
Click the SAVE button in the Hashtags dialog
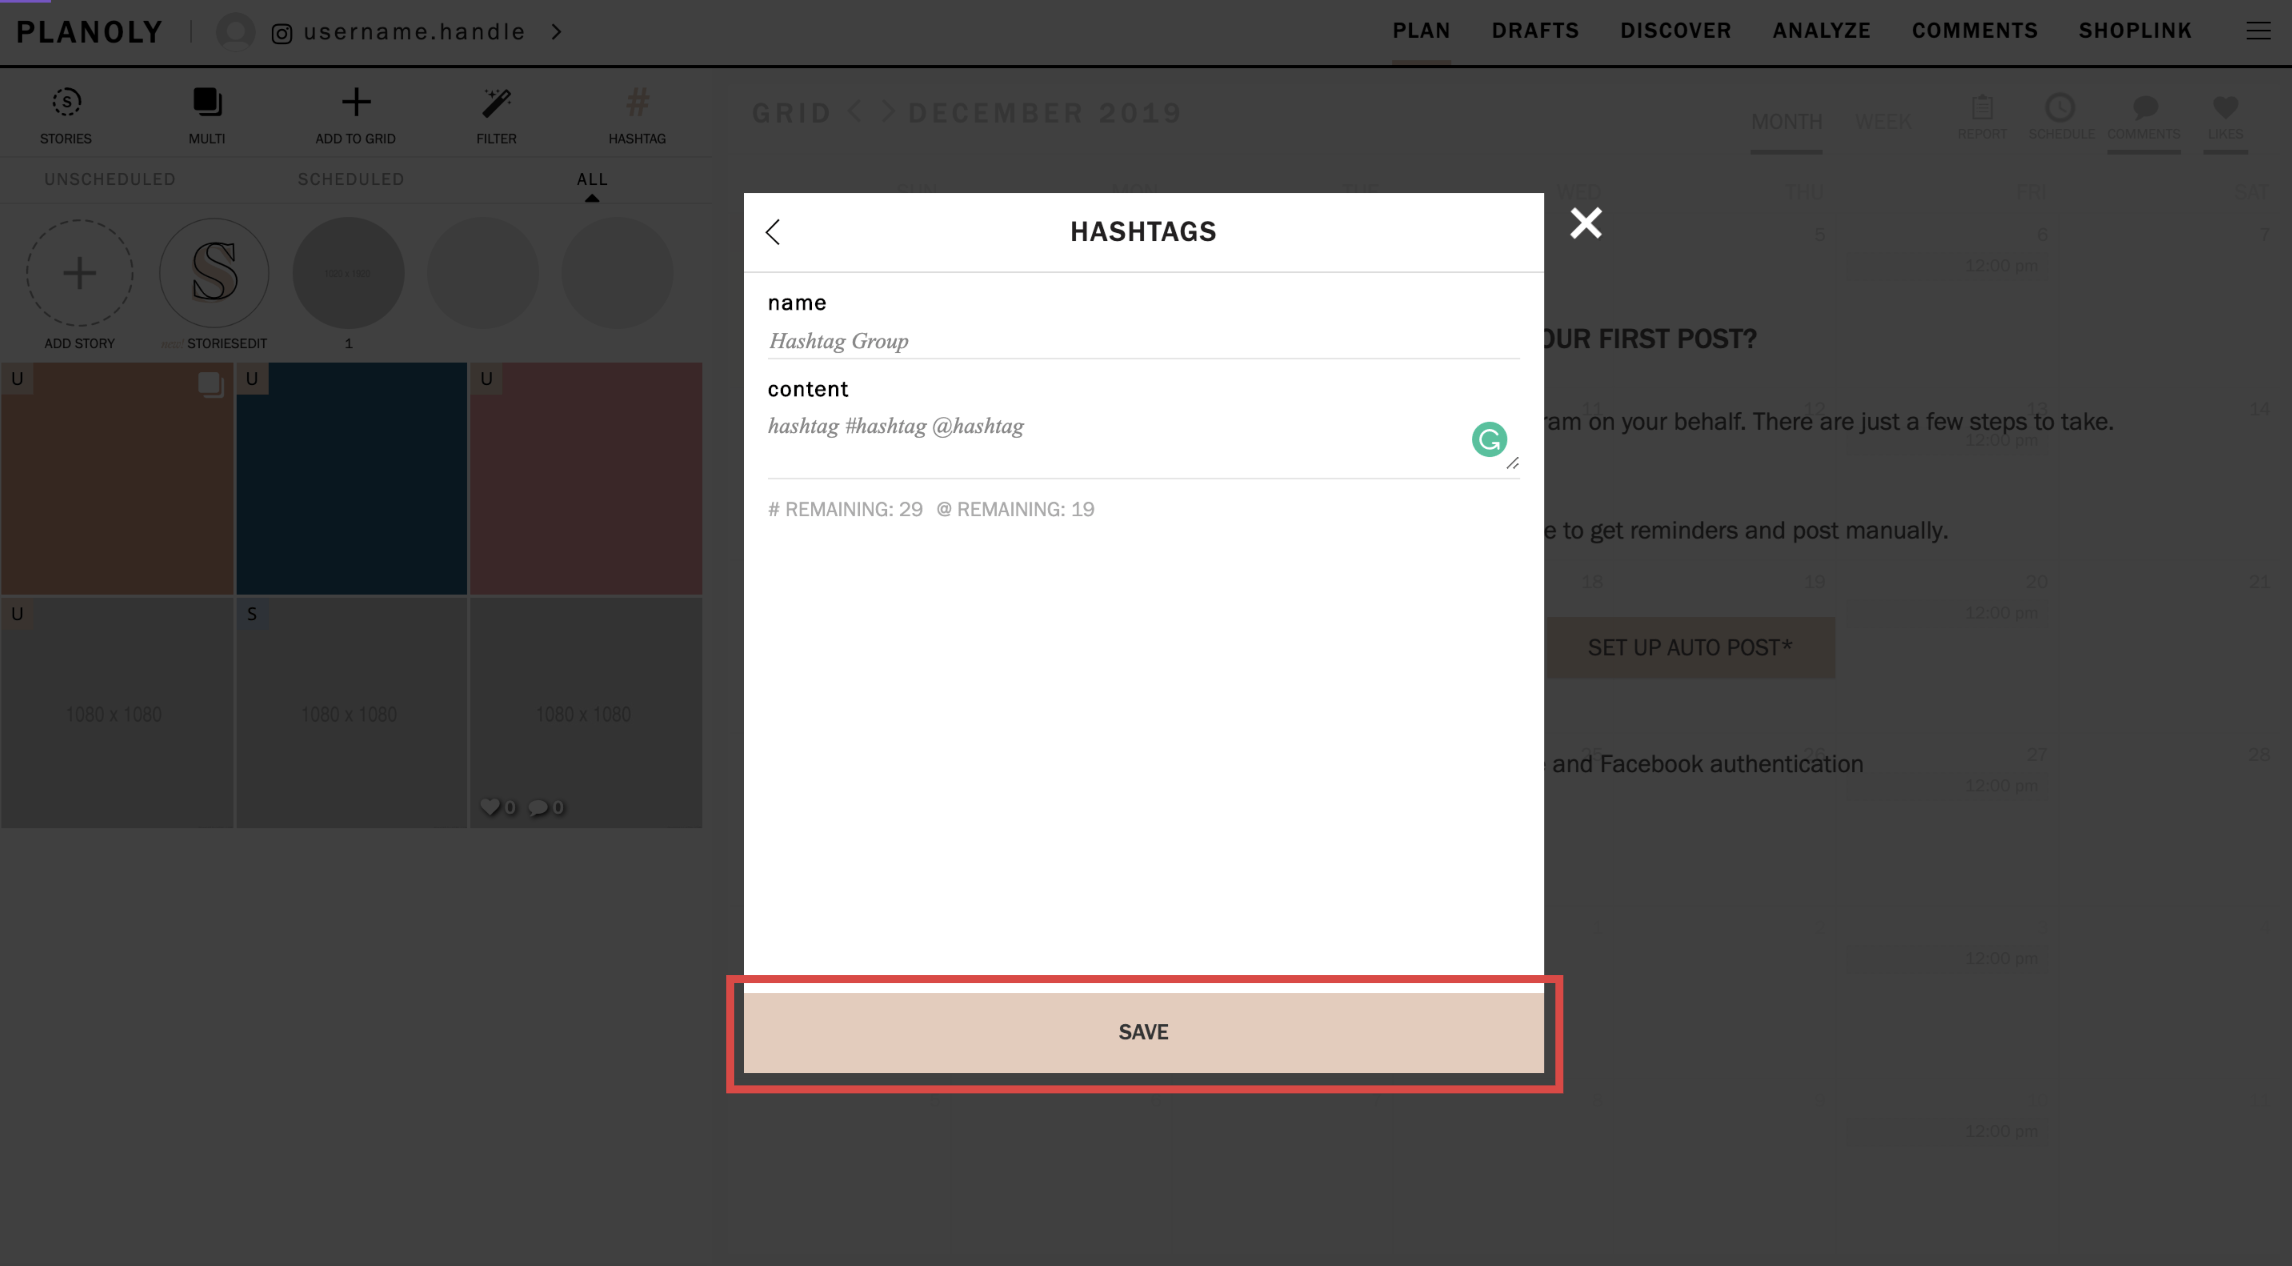click(1143, 1032)
